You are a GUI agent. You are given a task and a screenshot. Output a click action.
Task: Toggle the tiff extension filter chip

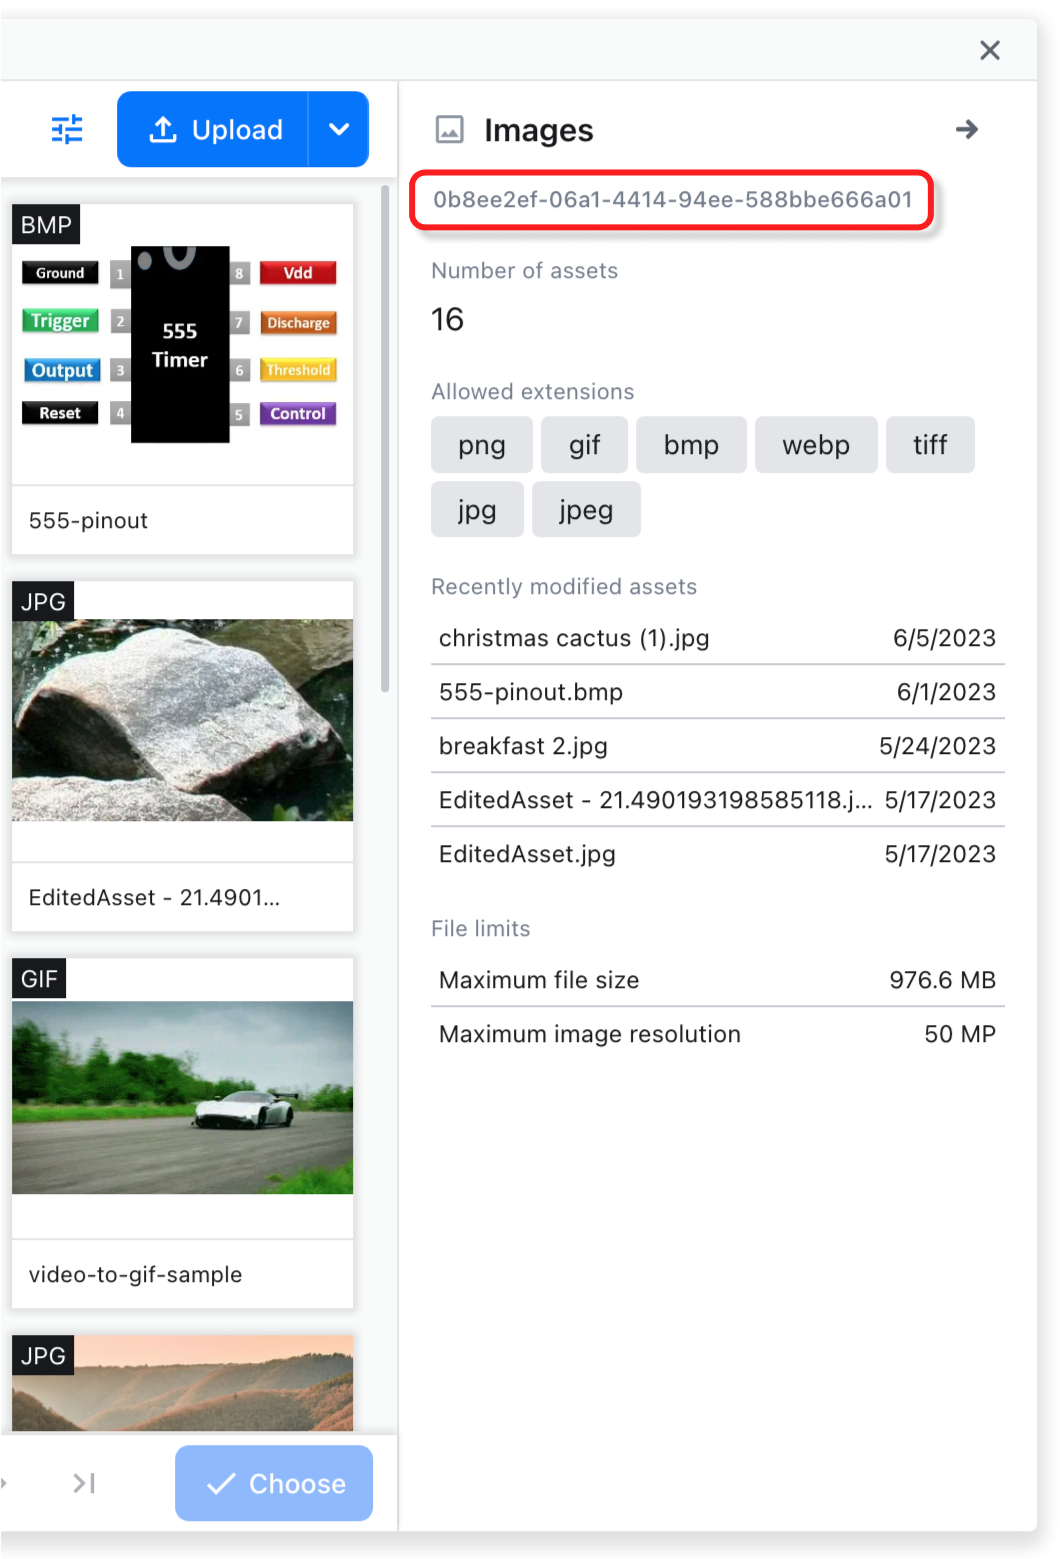click(x=929, y=445)
